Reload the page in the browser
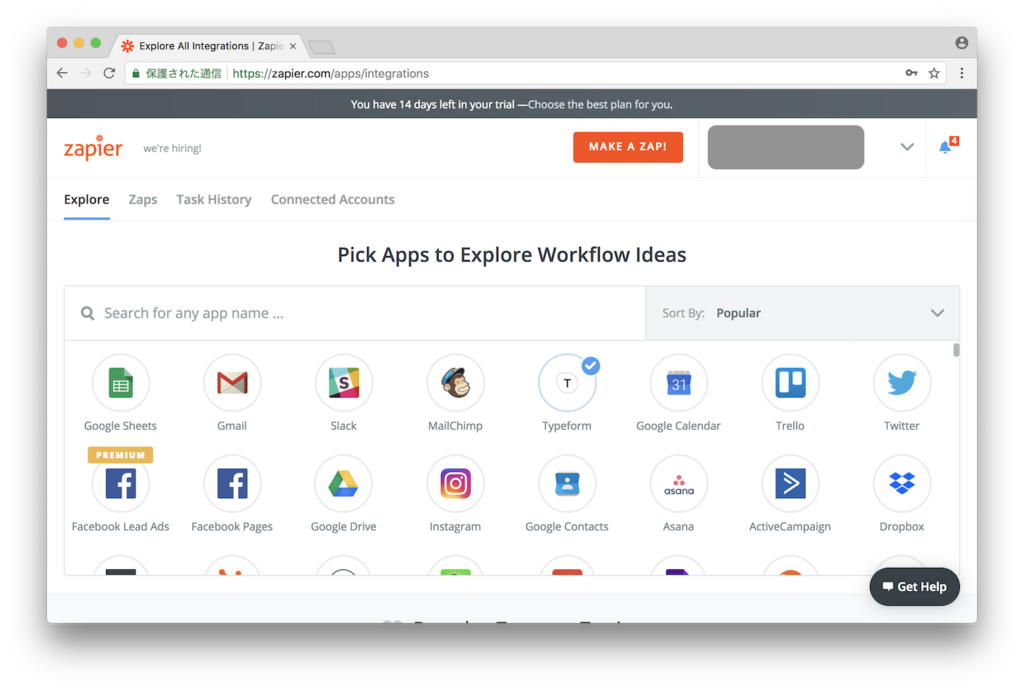The height and width of the screenshot is (690, 1024). (x=109, y=73)
